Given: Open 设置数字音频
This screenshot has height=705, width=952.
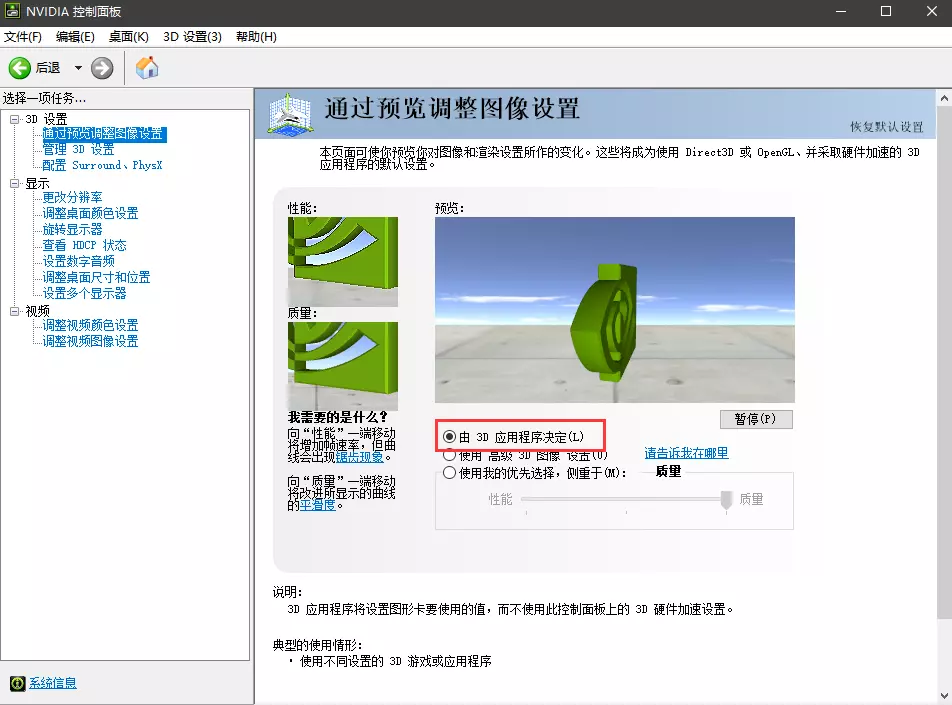Looking at the screenshot, I should (78, 261).
